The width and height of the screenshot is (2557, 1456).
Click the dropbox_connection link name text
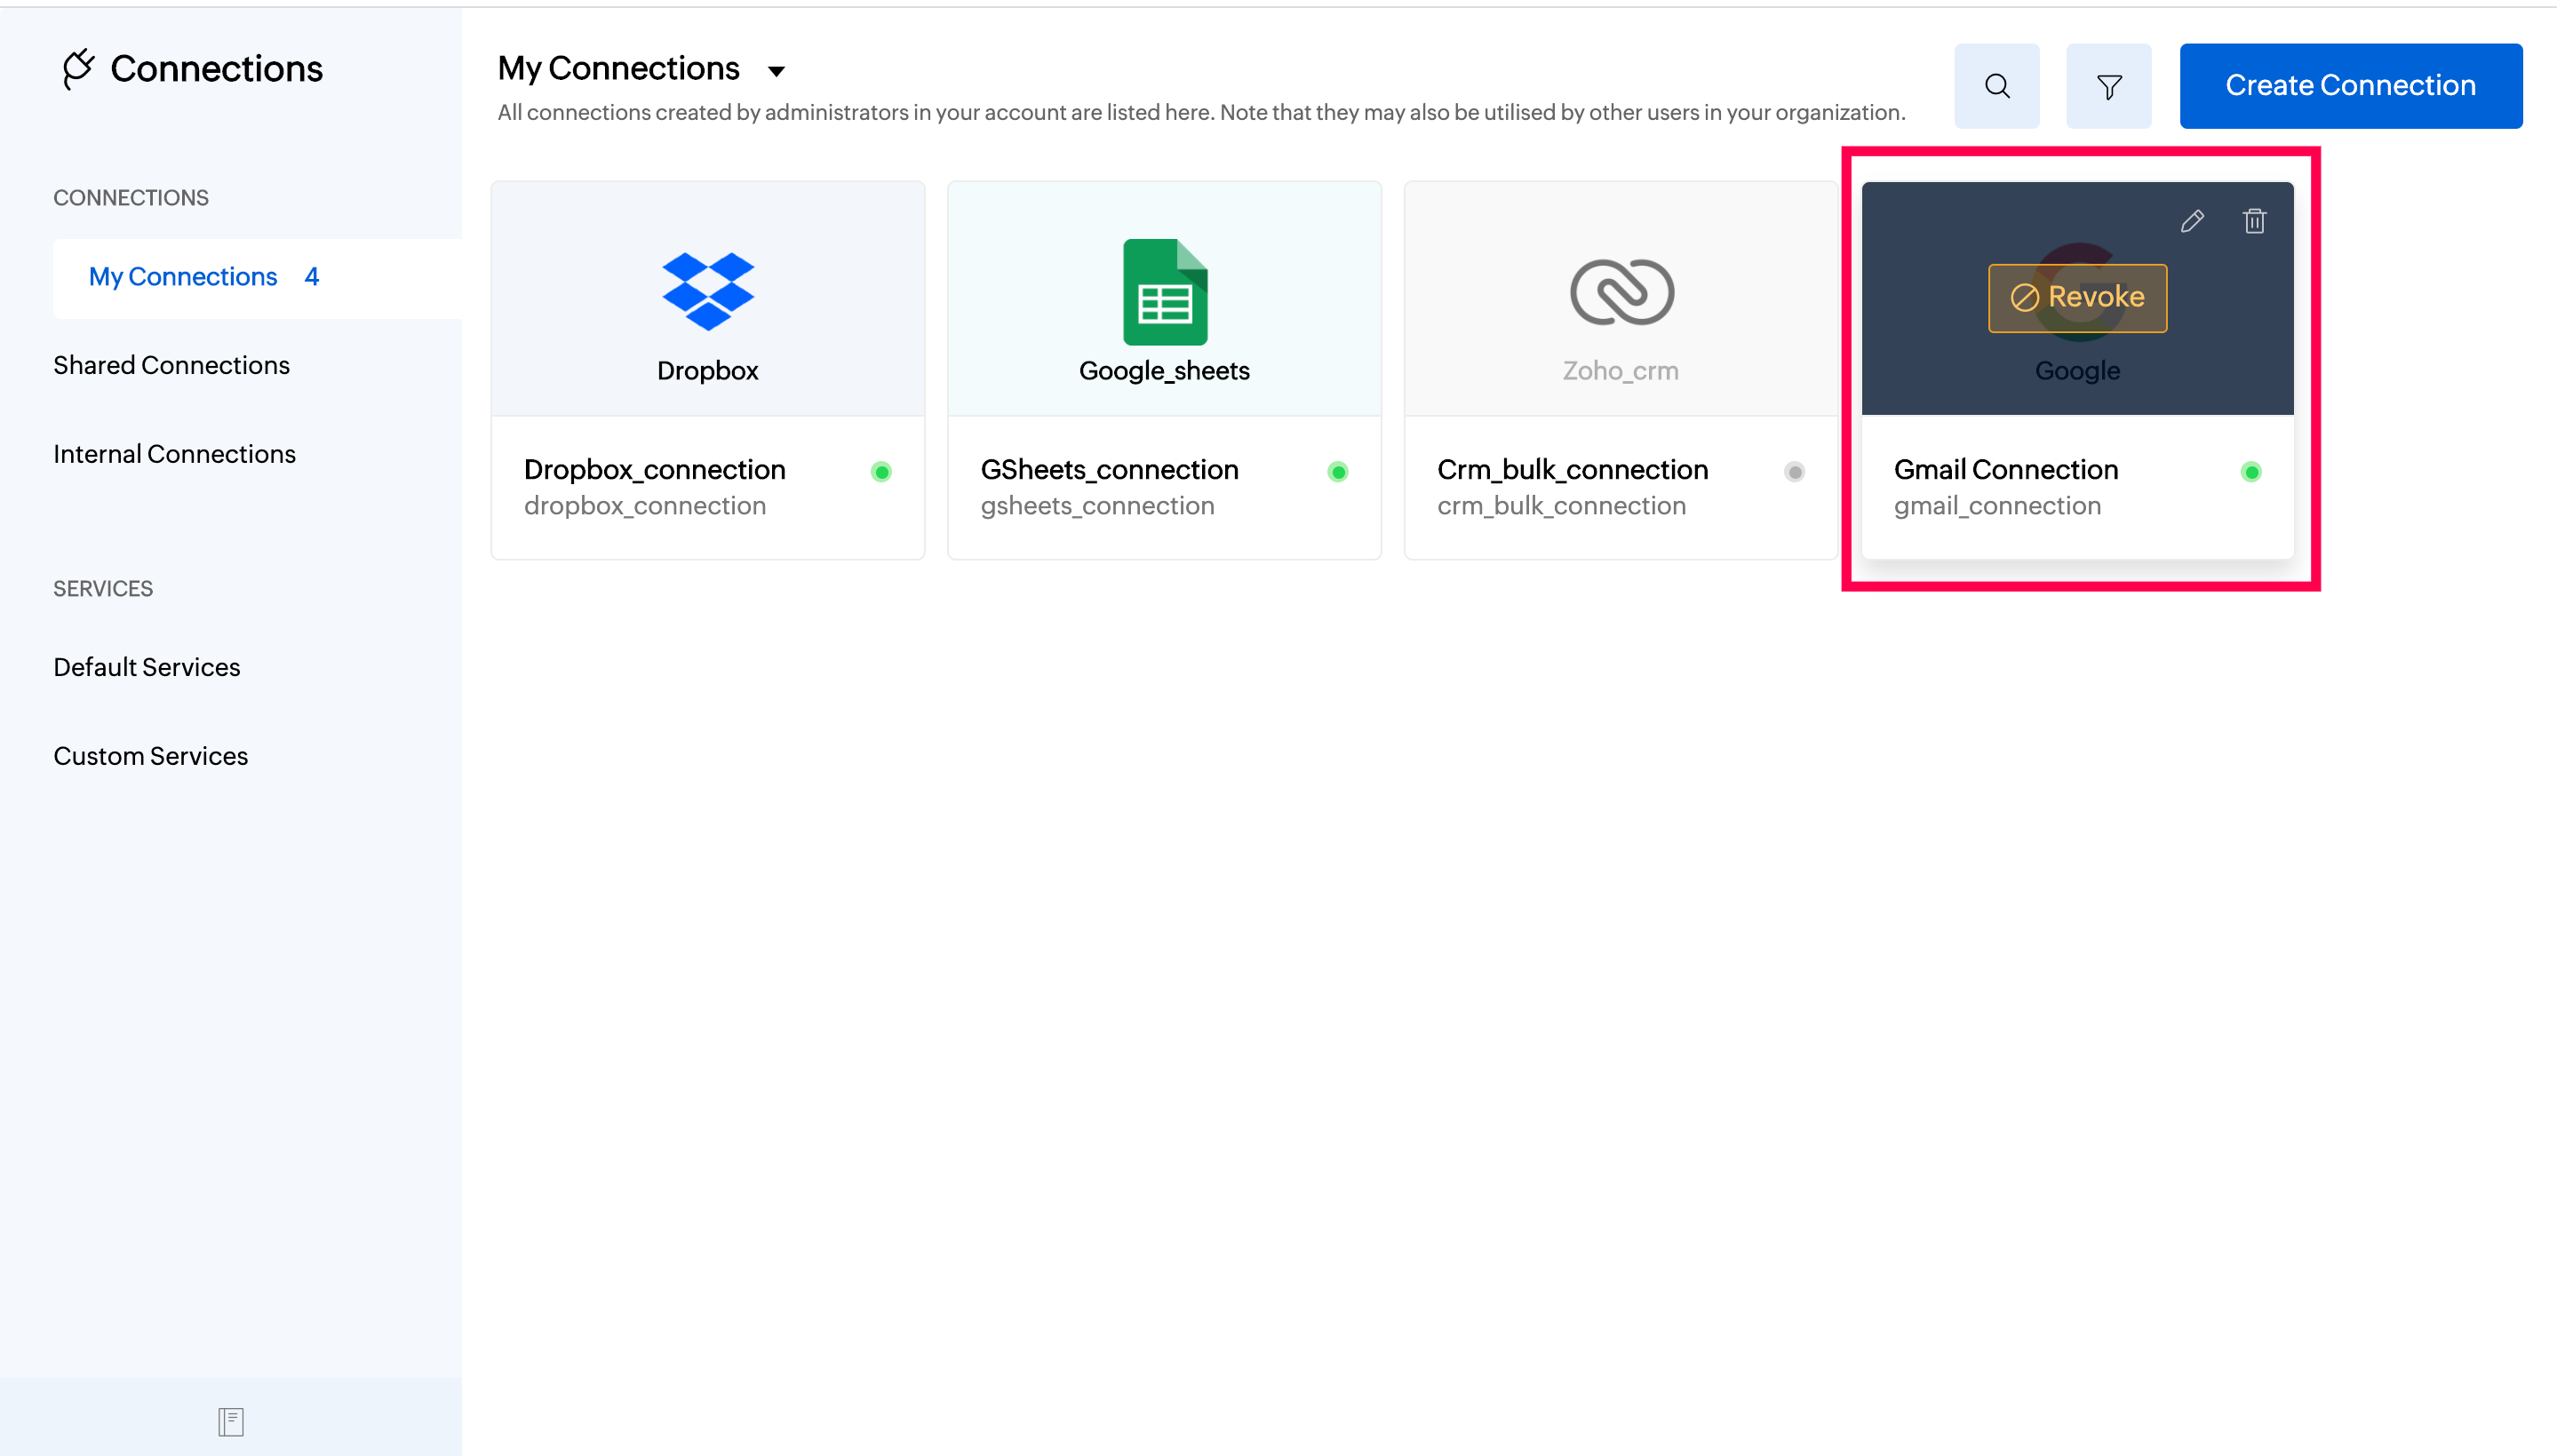pyautogui.click(x=645, y=506)
